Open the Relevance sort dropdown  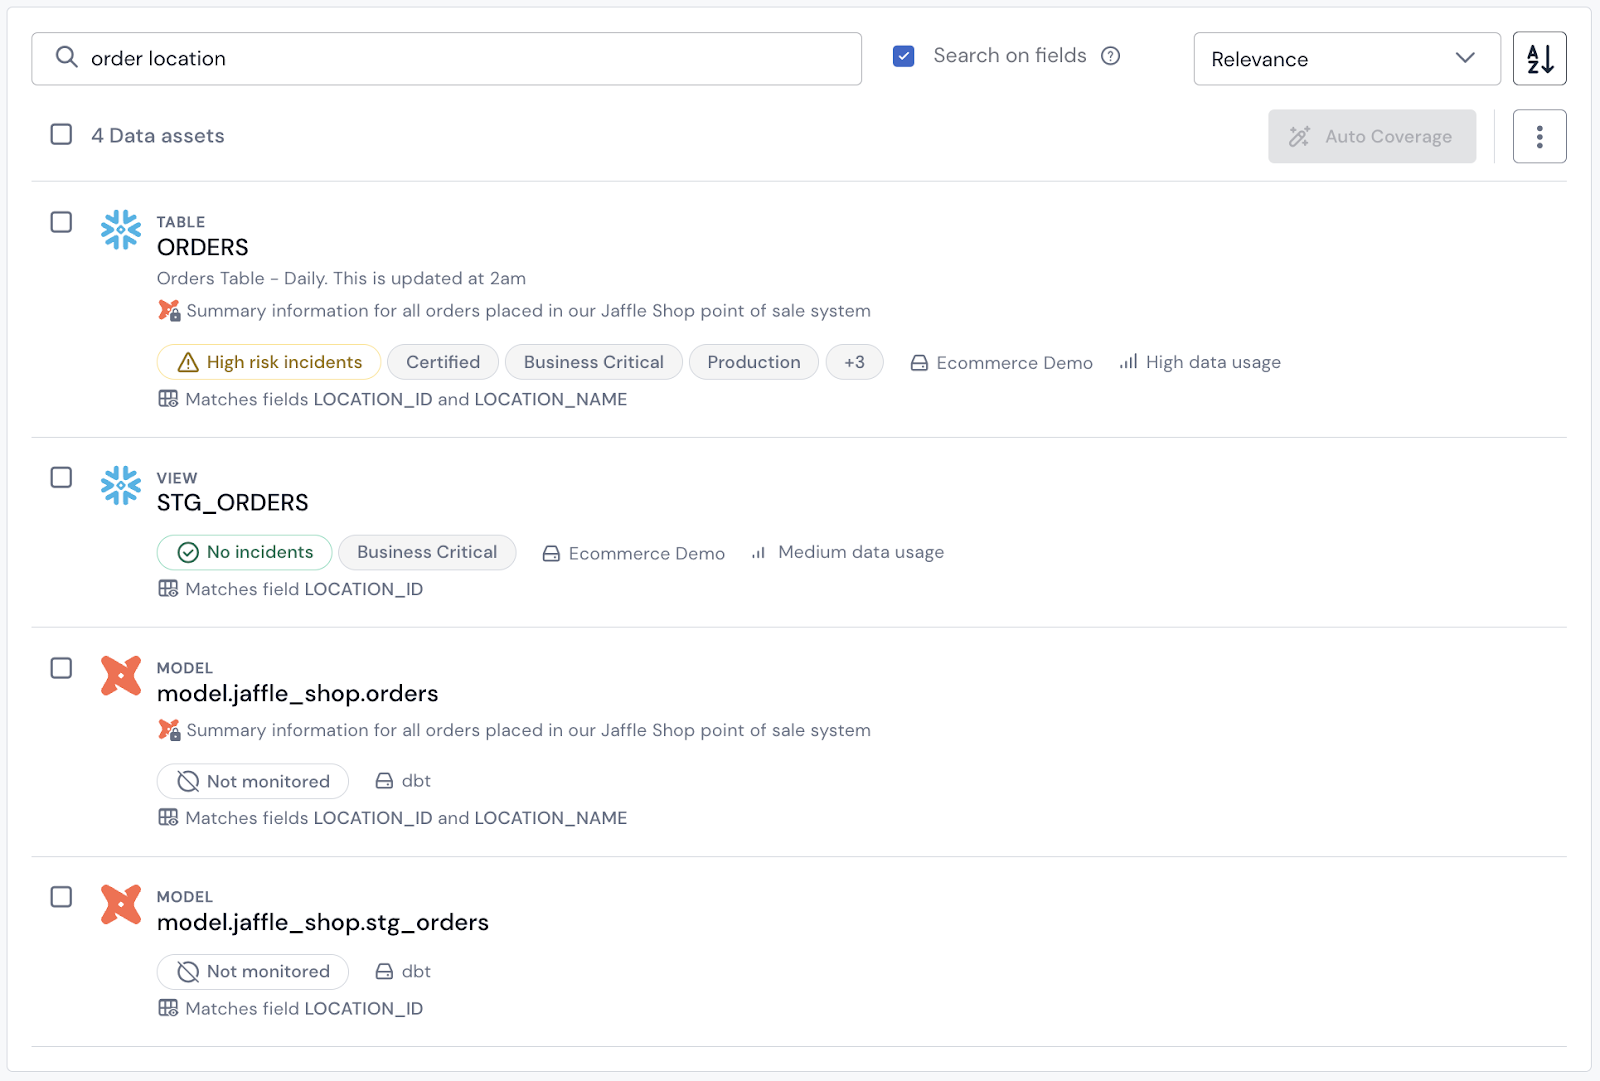pyautogui.click(x=1346, y=59)
